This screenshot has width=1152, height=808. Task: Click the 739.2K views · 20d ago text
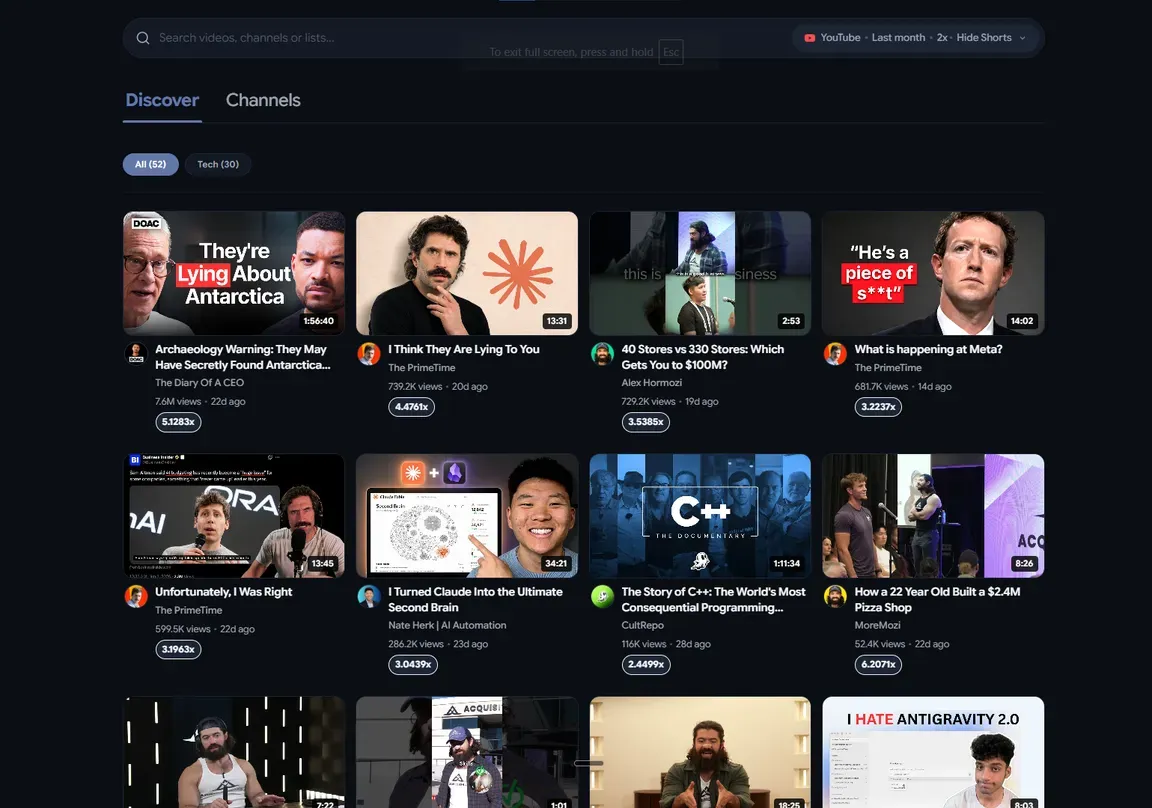click(437, 386)
